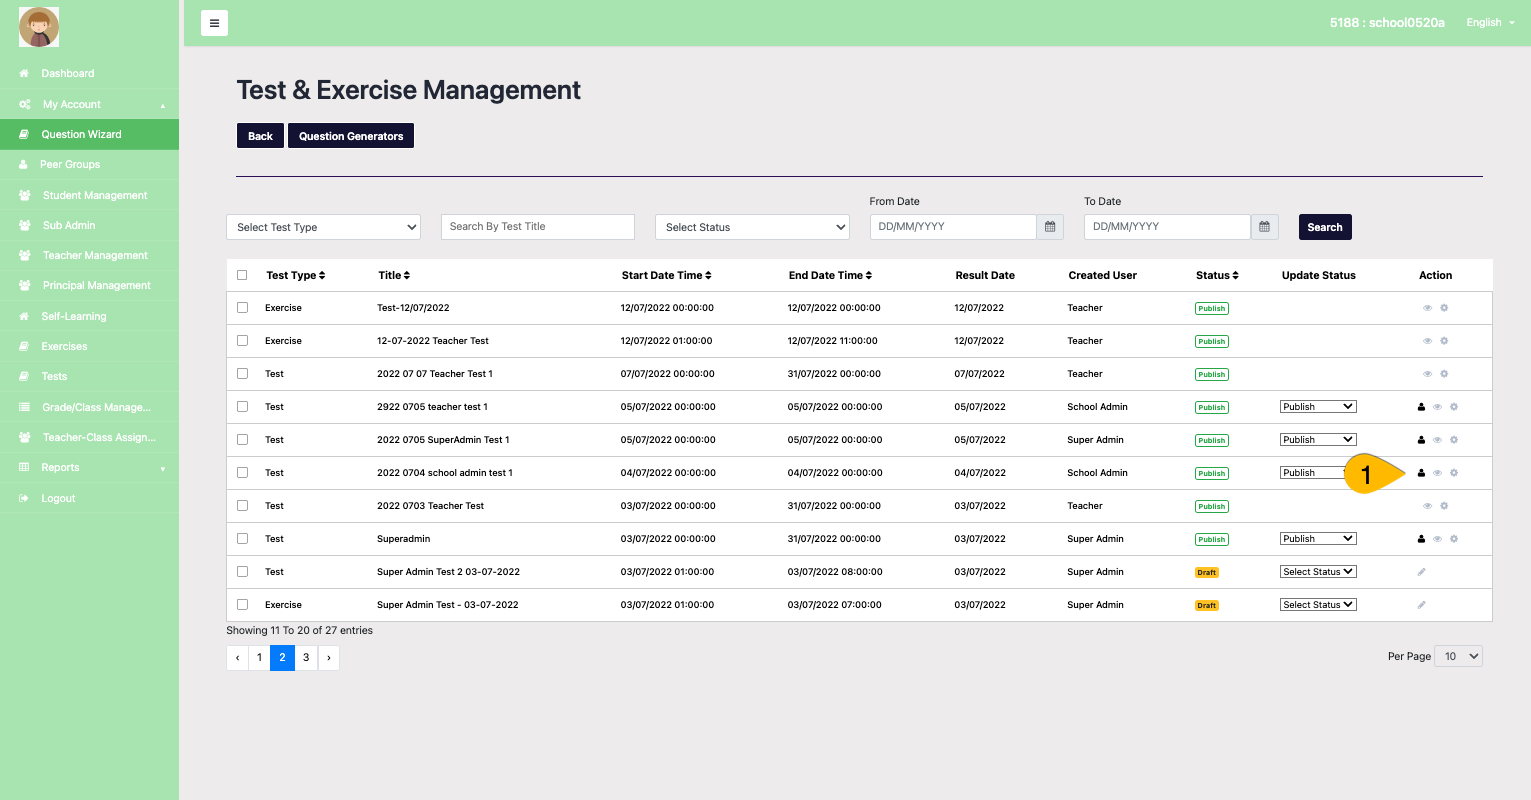Click gear icon for the Superadmin test row
Viewport: 1531px width, 800px height.
coord(1454,539)
